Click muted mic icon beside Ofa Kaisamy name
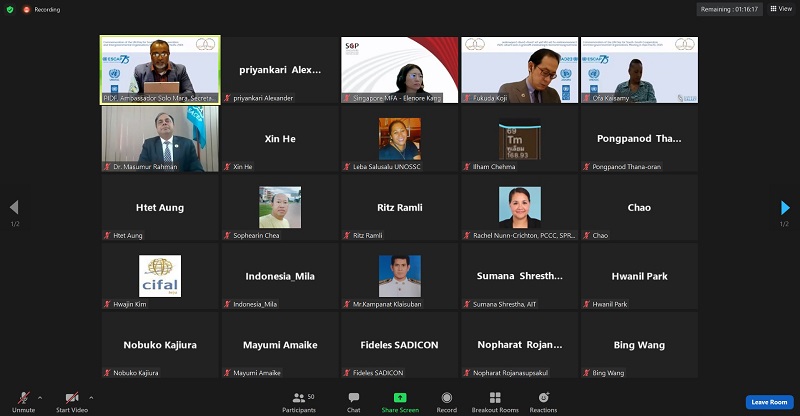This screenshot has width=800, height=416. [587, 98]
